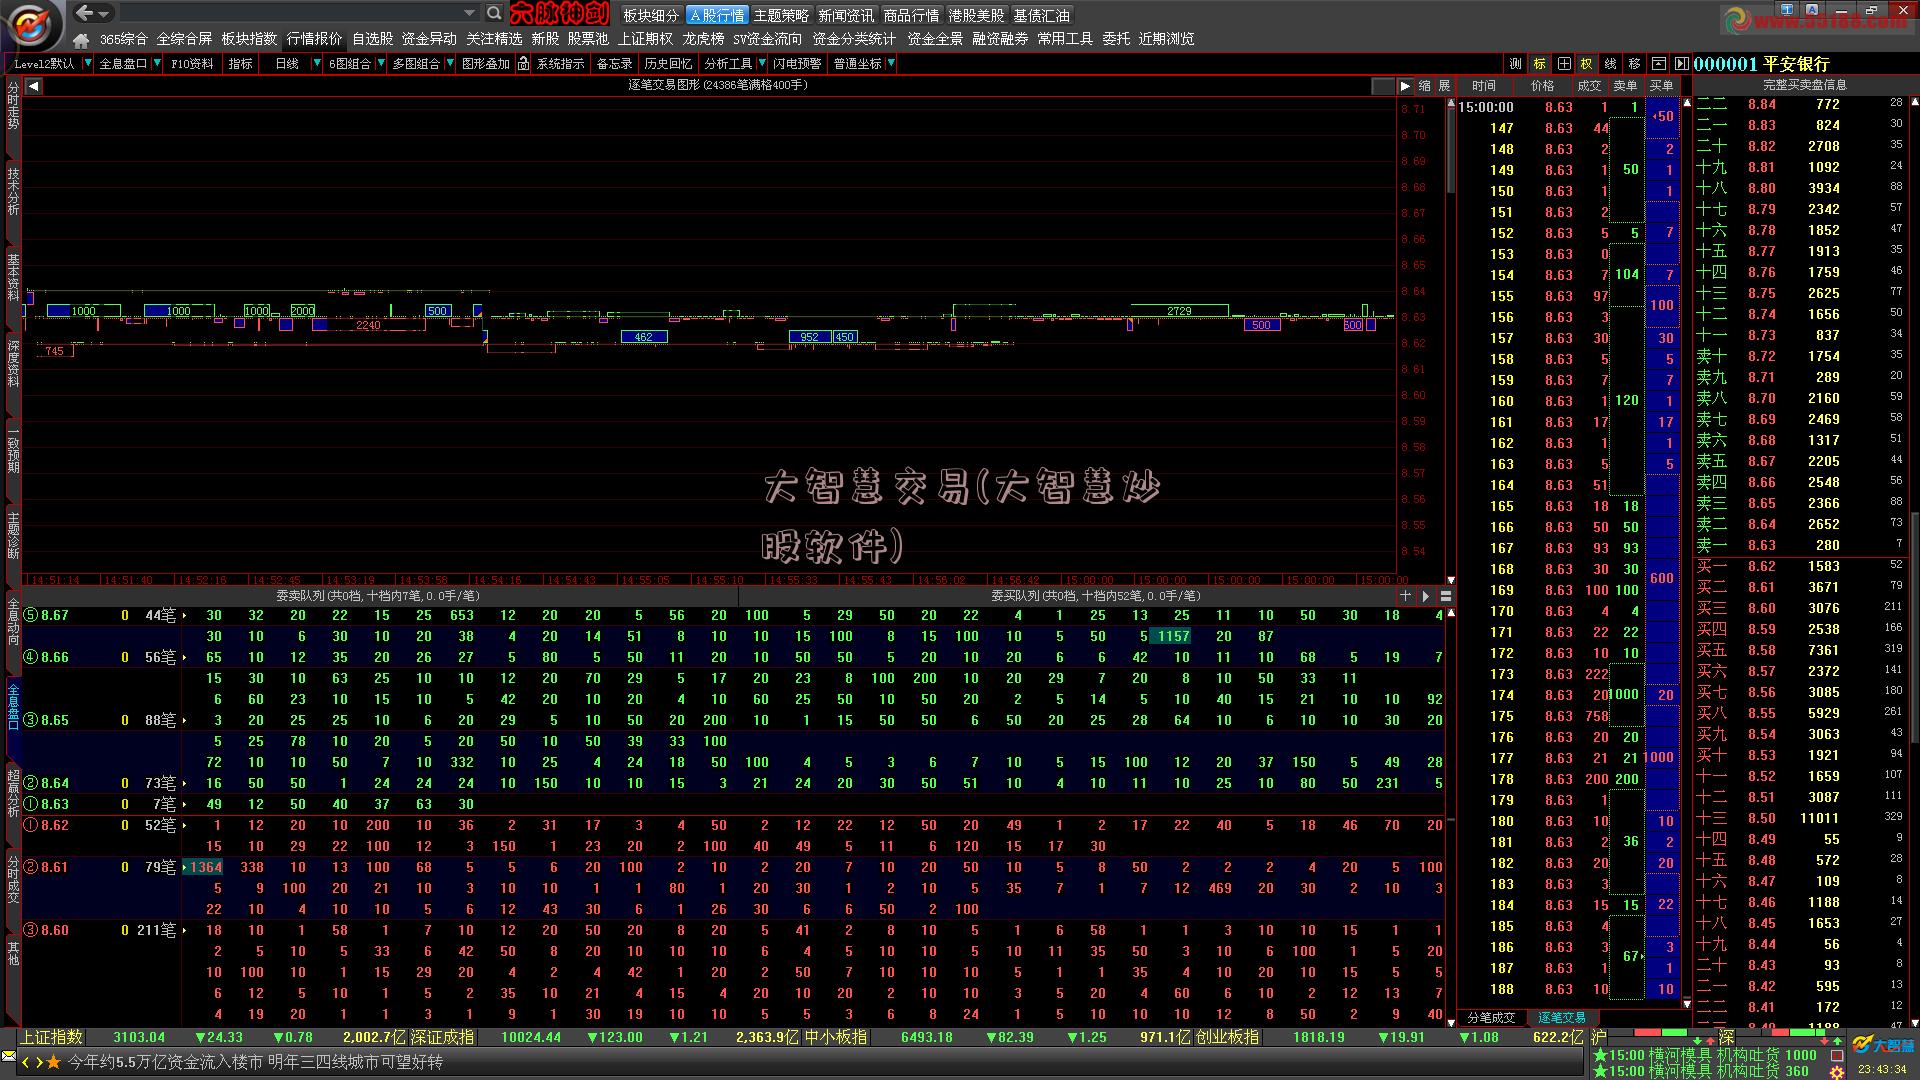The image size is (1920, 1080).
Task: Click the crosshair grid icon
Action: (x=1564, y=63)
